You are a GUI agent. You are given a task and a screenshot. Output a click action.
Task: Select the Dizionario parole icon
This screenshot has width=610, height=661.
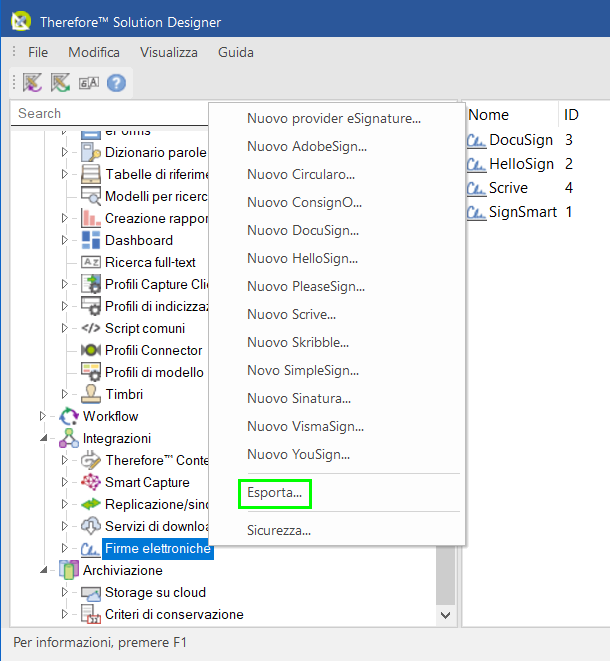[91, 152]
